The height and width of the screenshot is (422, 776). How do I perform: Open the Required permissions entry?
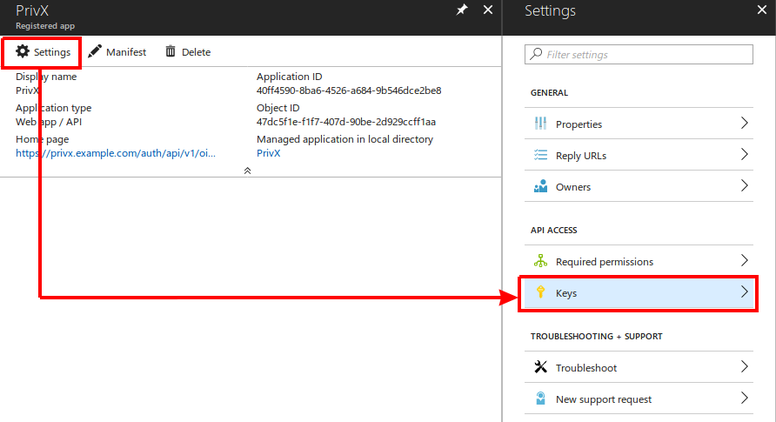(639, 261)
